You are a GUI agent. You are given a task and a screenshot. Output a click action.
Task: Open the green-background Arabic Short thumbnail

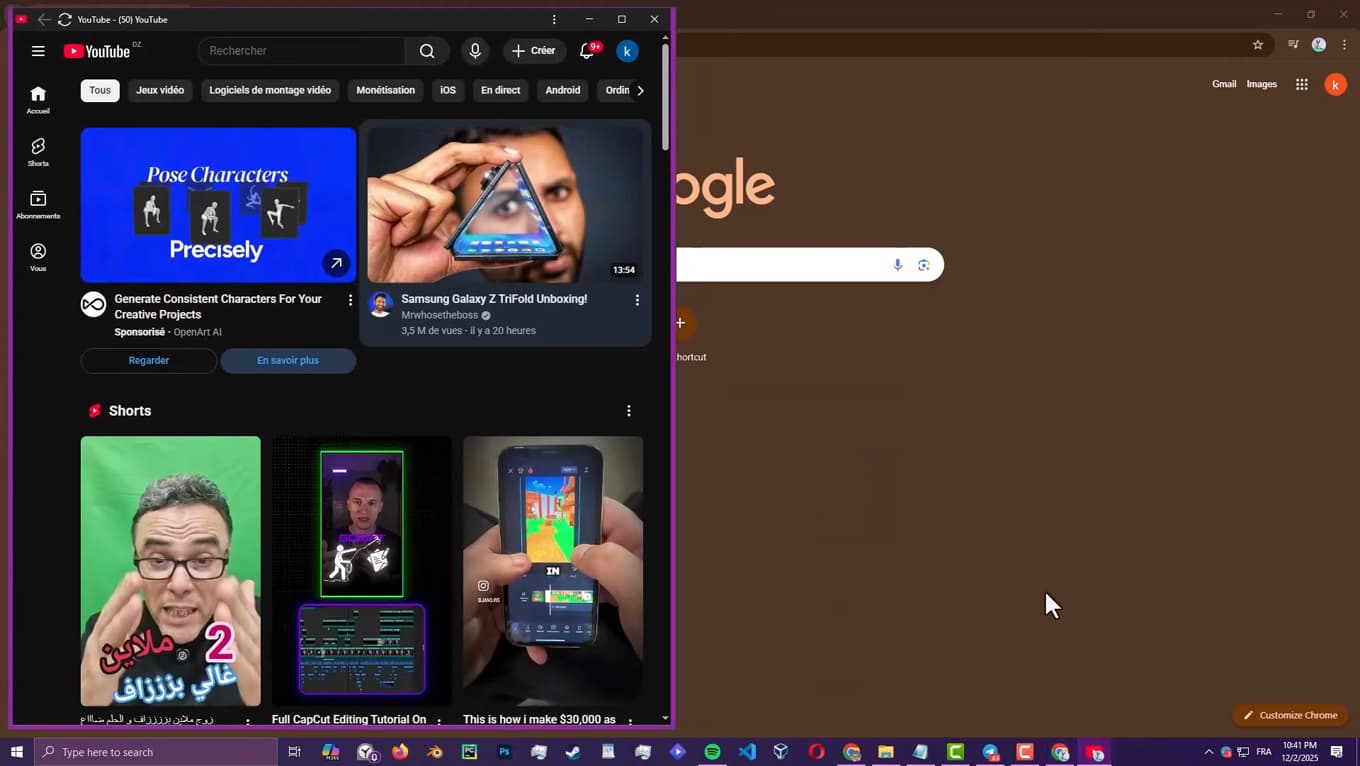[x=171, y=571]
